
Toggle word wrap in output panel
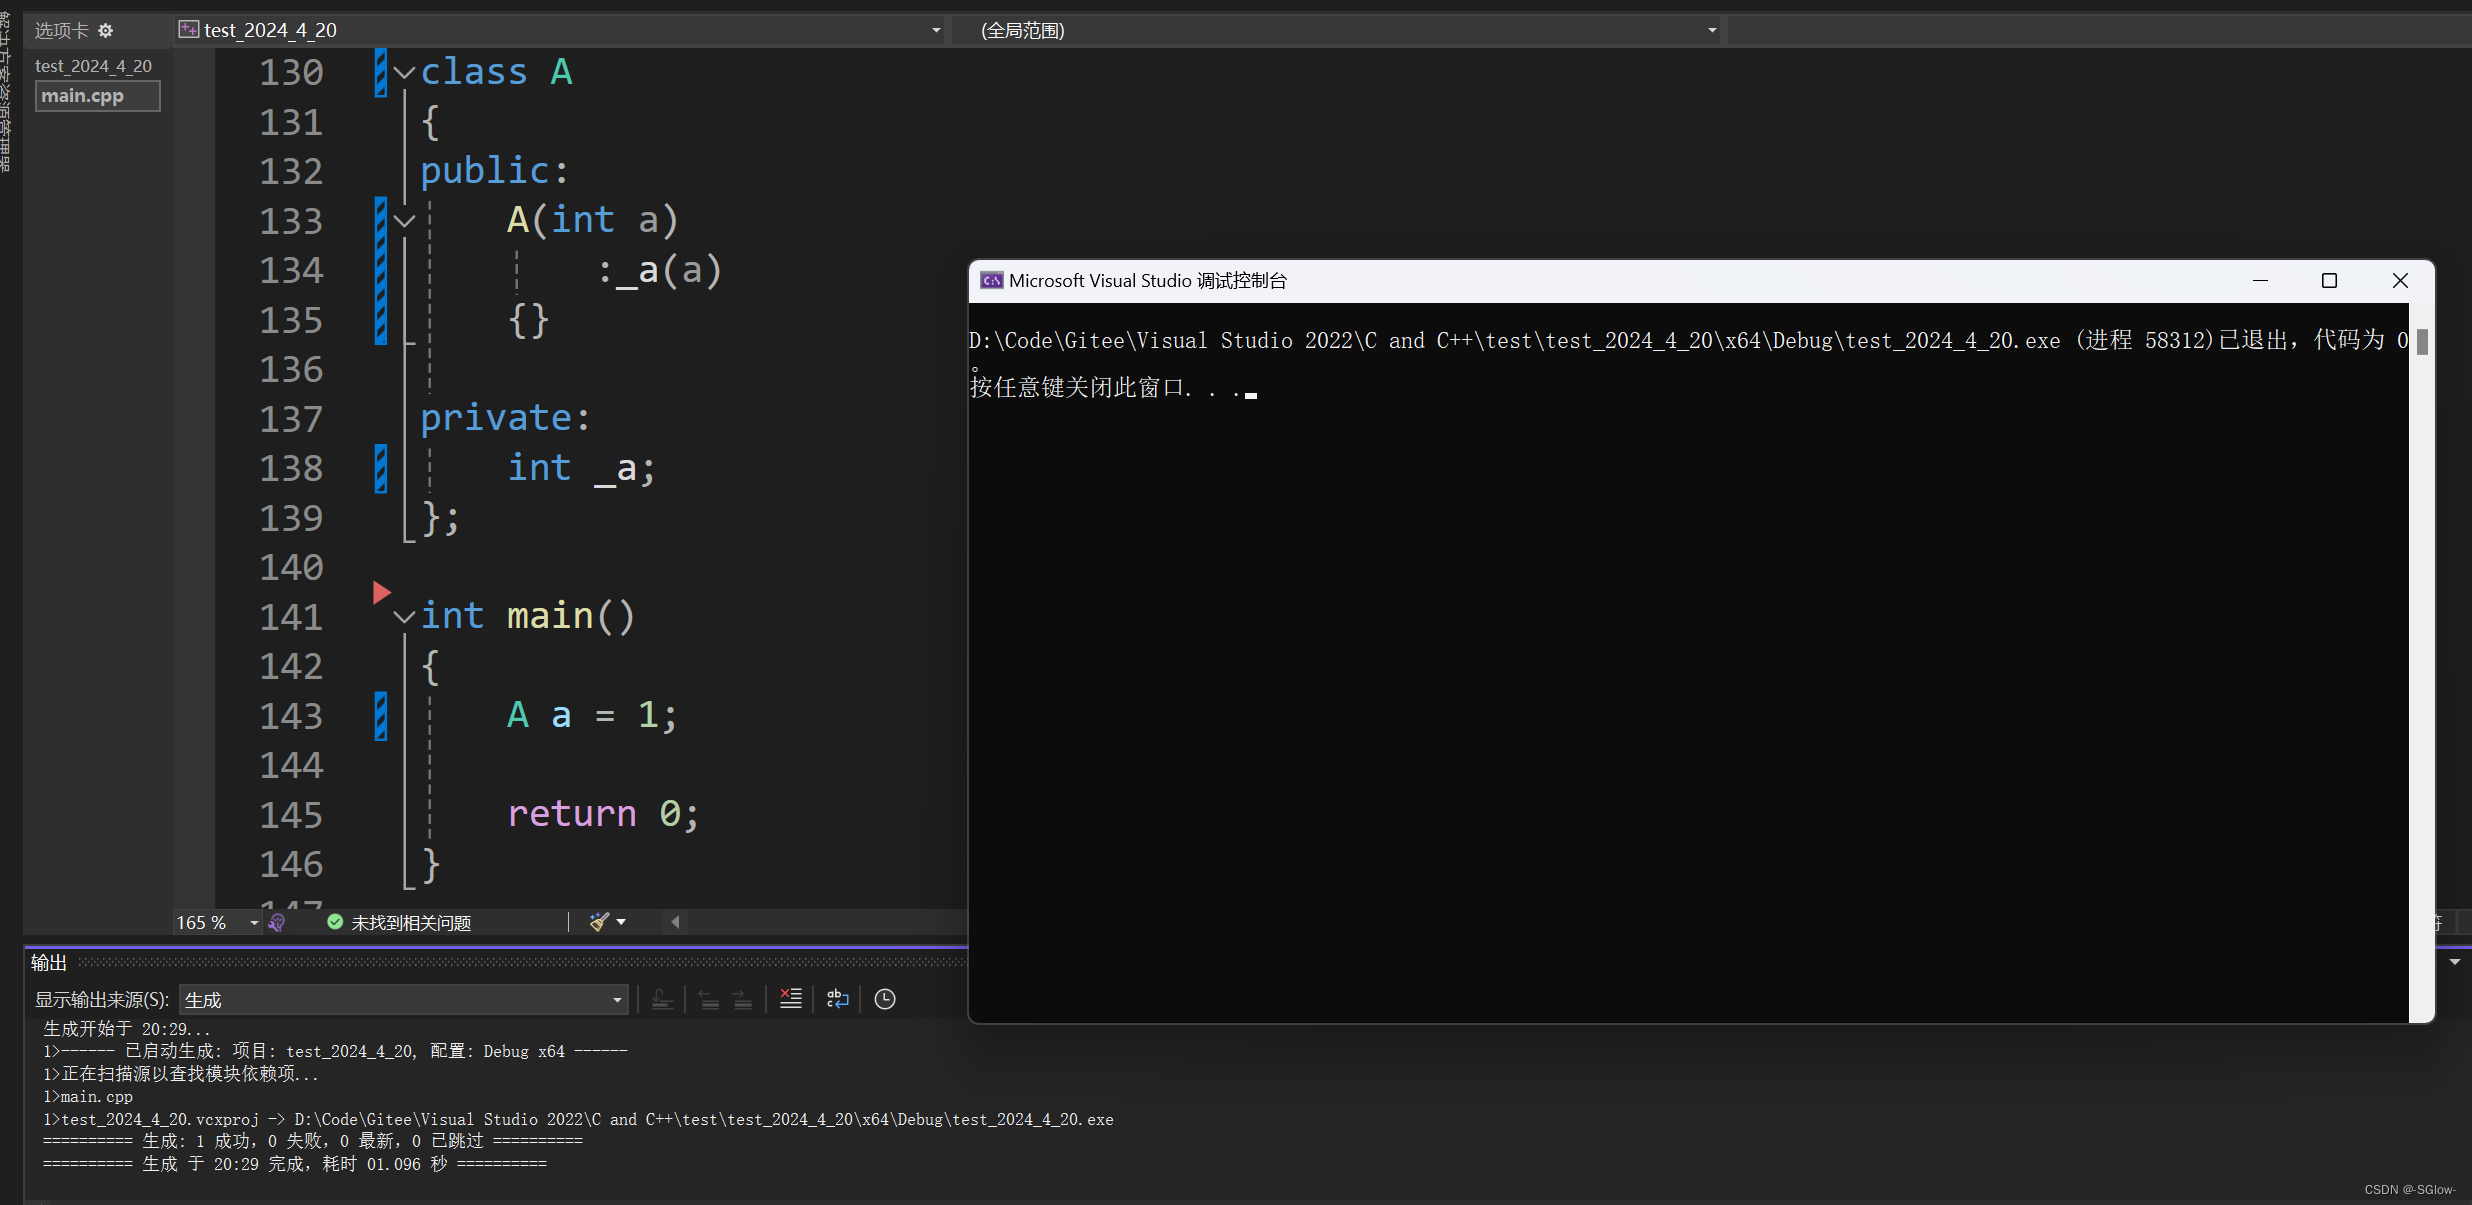pos(838,999)
